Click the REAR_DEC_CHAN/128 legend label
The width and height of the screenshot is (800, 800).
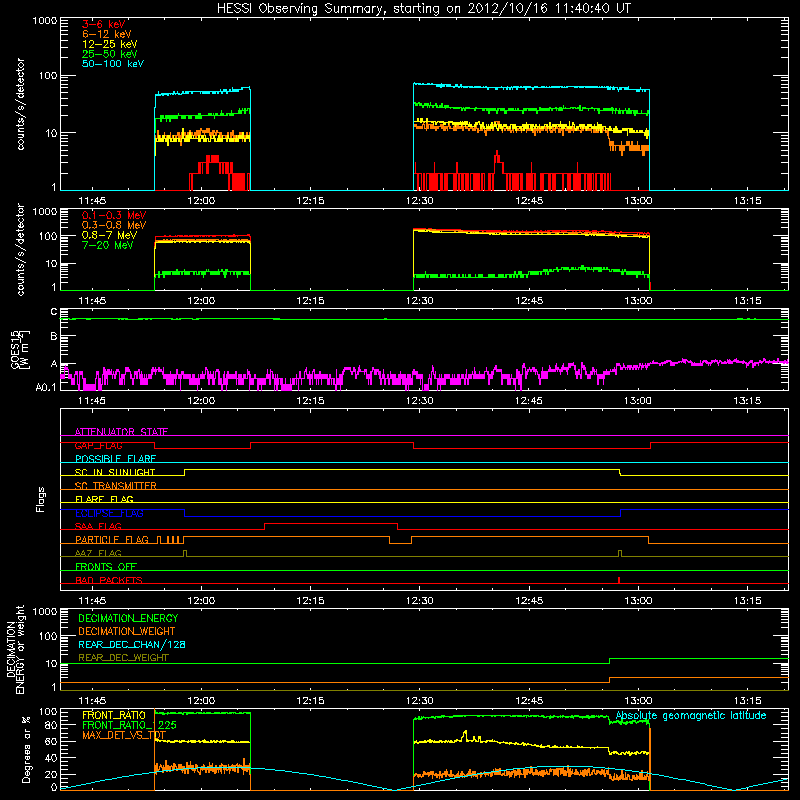pos(132,644)
